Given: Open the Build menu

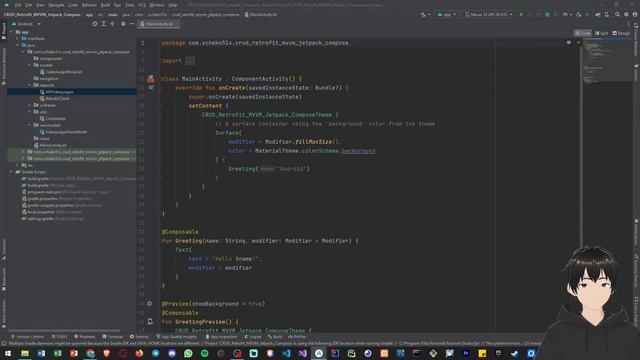Looking at the screenshot, I should coord(105,5).
